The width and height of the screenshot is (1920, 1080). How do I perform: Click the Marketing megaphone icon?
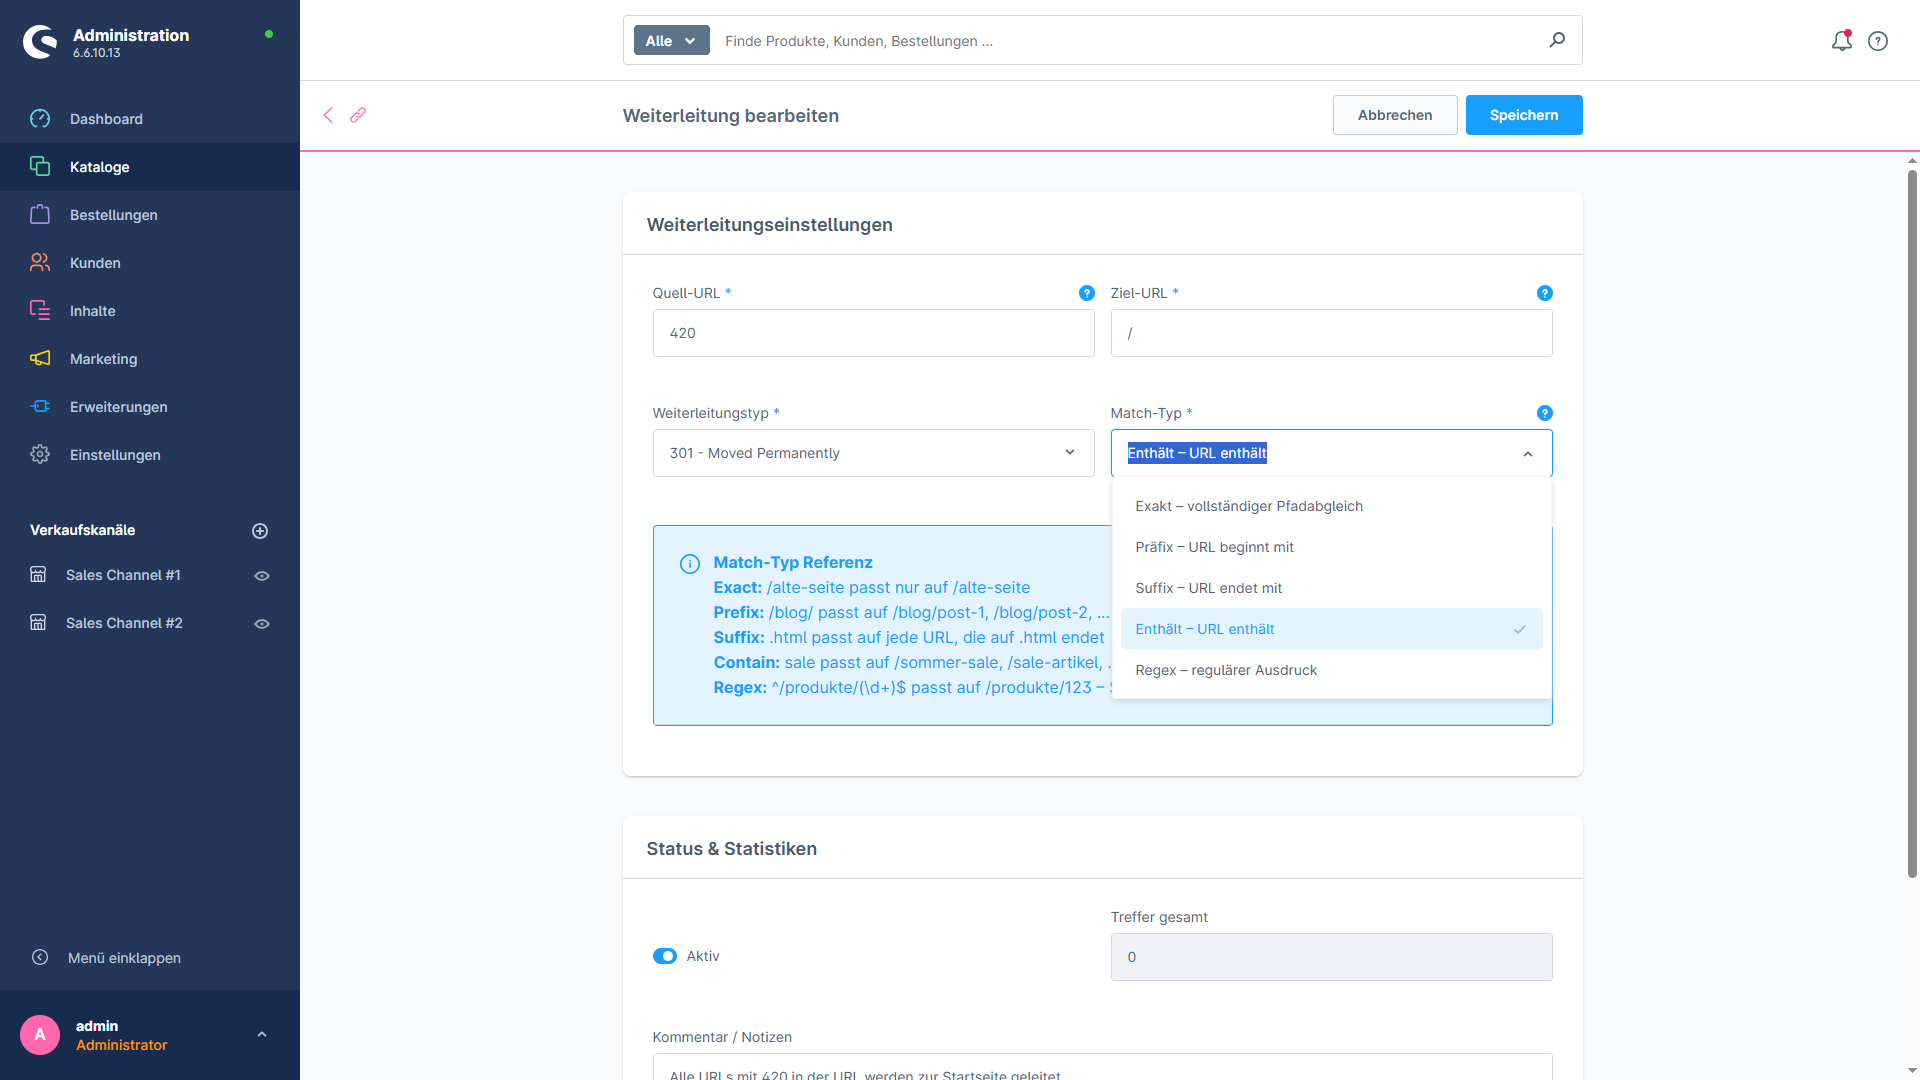40,359
